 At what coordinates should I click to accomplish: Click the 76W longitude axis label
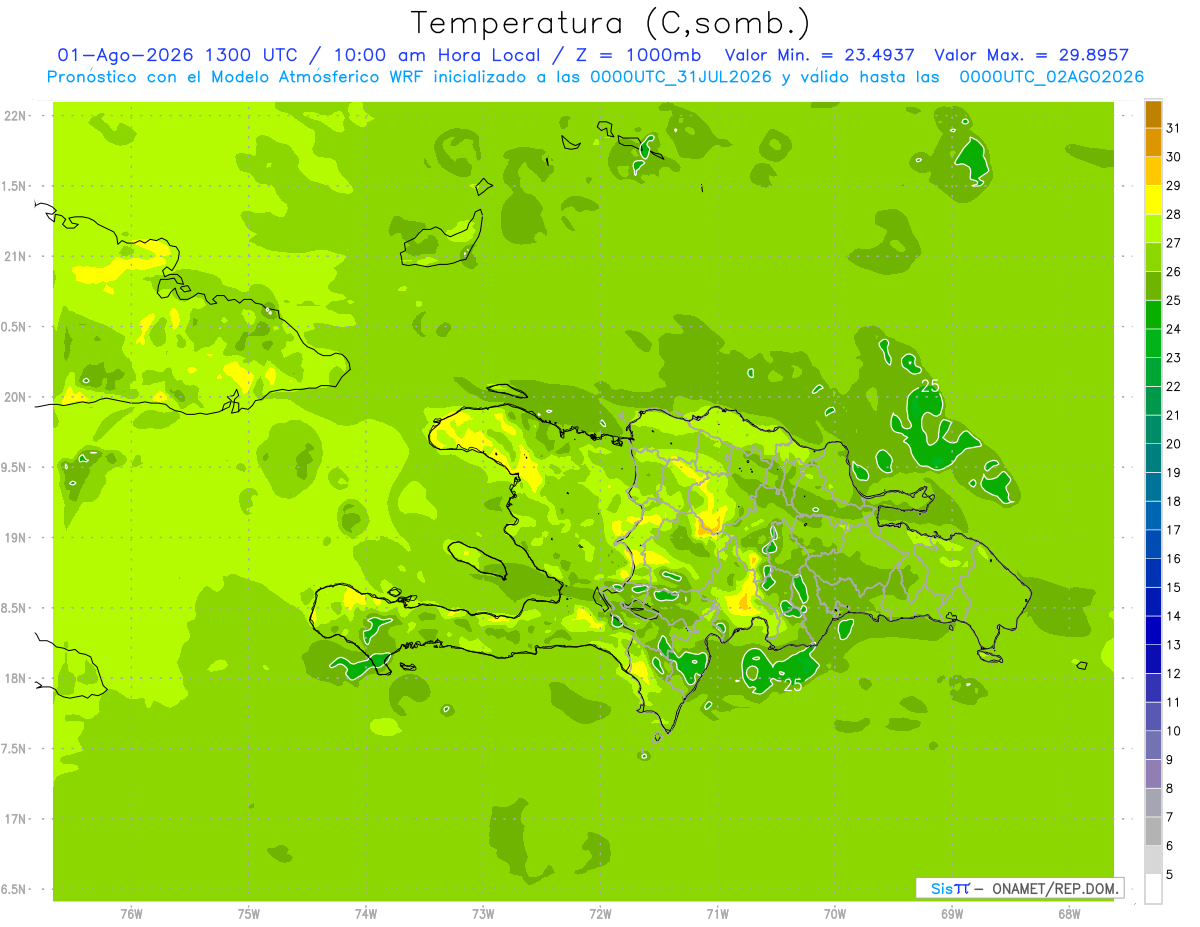[x=131, y=913]
